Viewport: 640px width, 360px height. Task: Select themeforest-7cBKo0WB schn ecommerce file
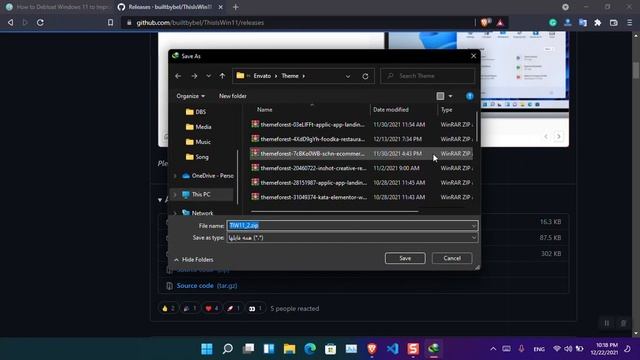tap(361, 153)
